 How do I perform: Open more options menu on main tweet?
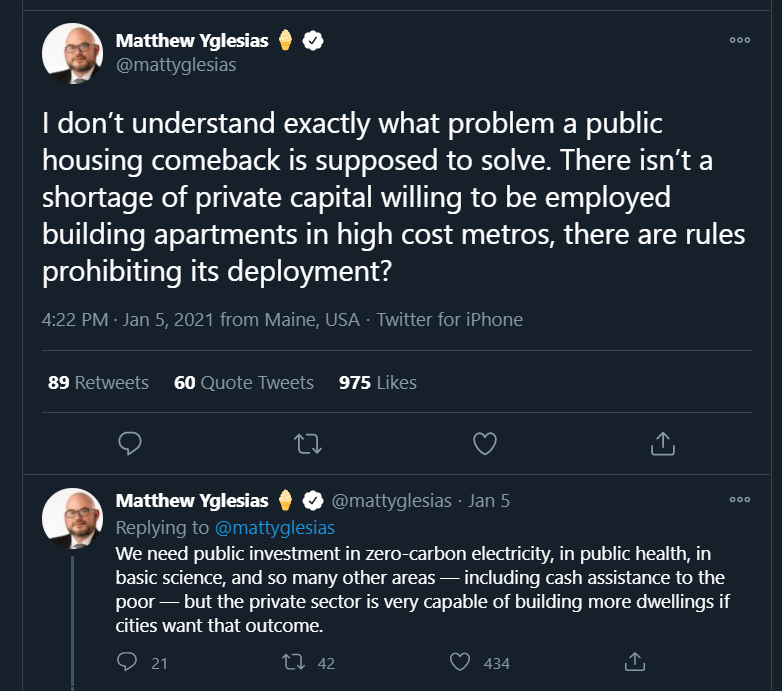pos(740,41)
